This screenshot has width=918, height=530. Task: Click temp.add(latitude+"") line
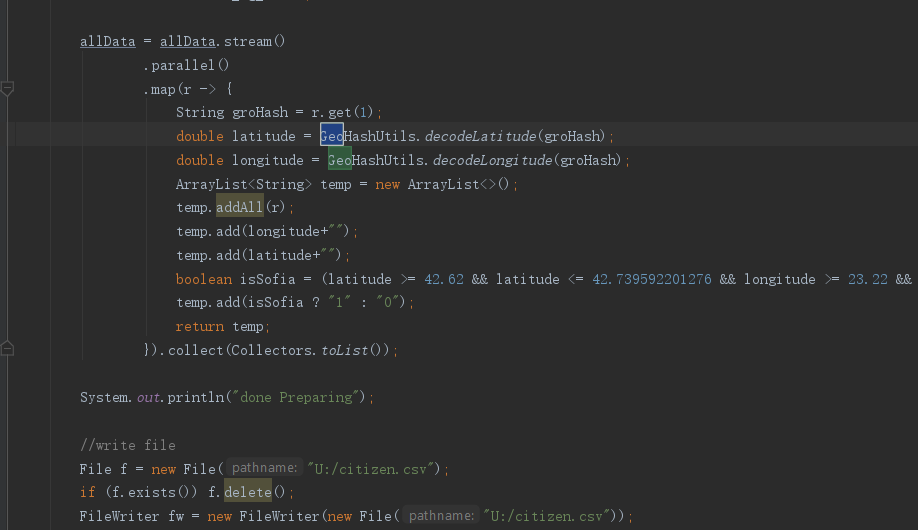(x=263, y=255)
